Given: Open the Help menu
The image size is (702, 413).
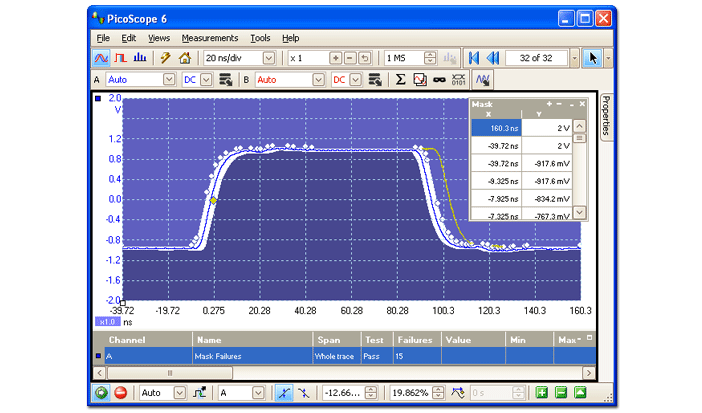Looking at the screenshot, I should [291, 38].
